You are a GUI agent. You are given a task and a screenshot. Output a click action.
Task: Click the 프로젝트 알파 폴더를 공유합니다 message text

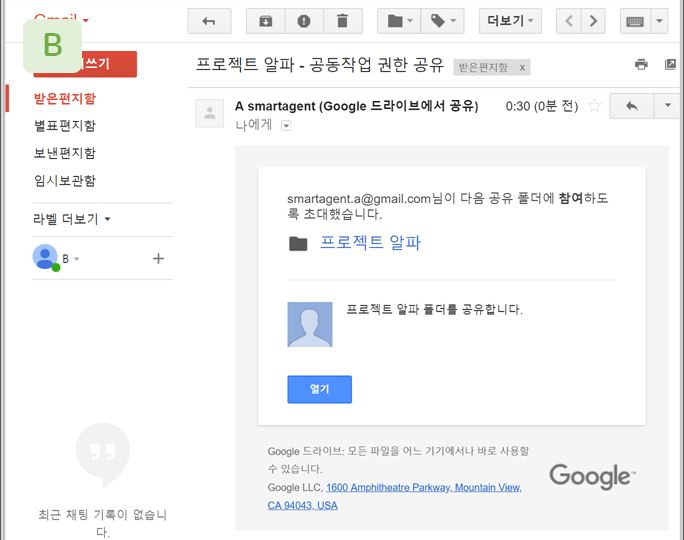coord(434,309)
